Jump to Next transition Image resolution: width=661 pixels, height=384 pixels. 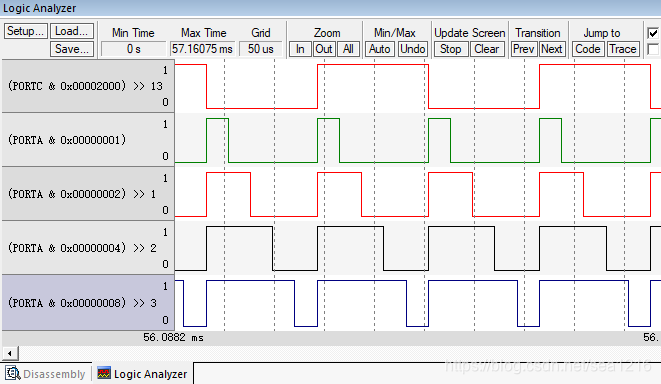point(551,49)
